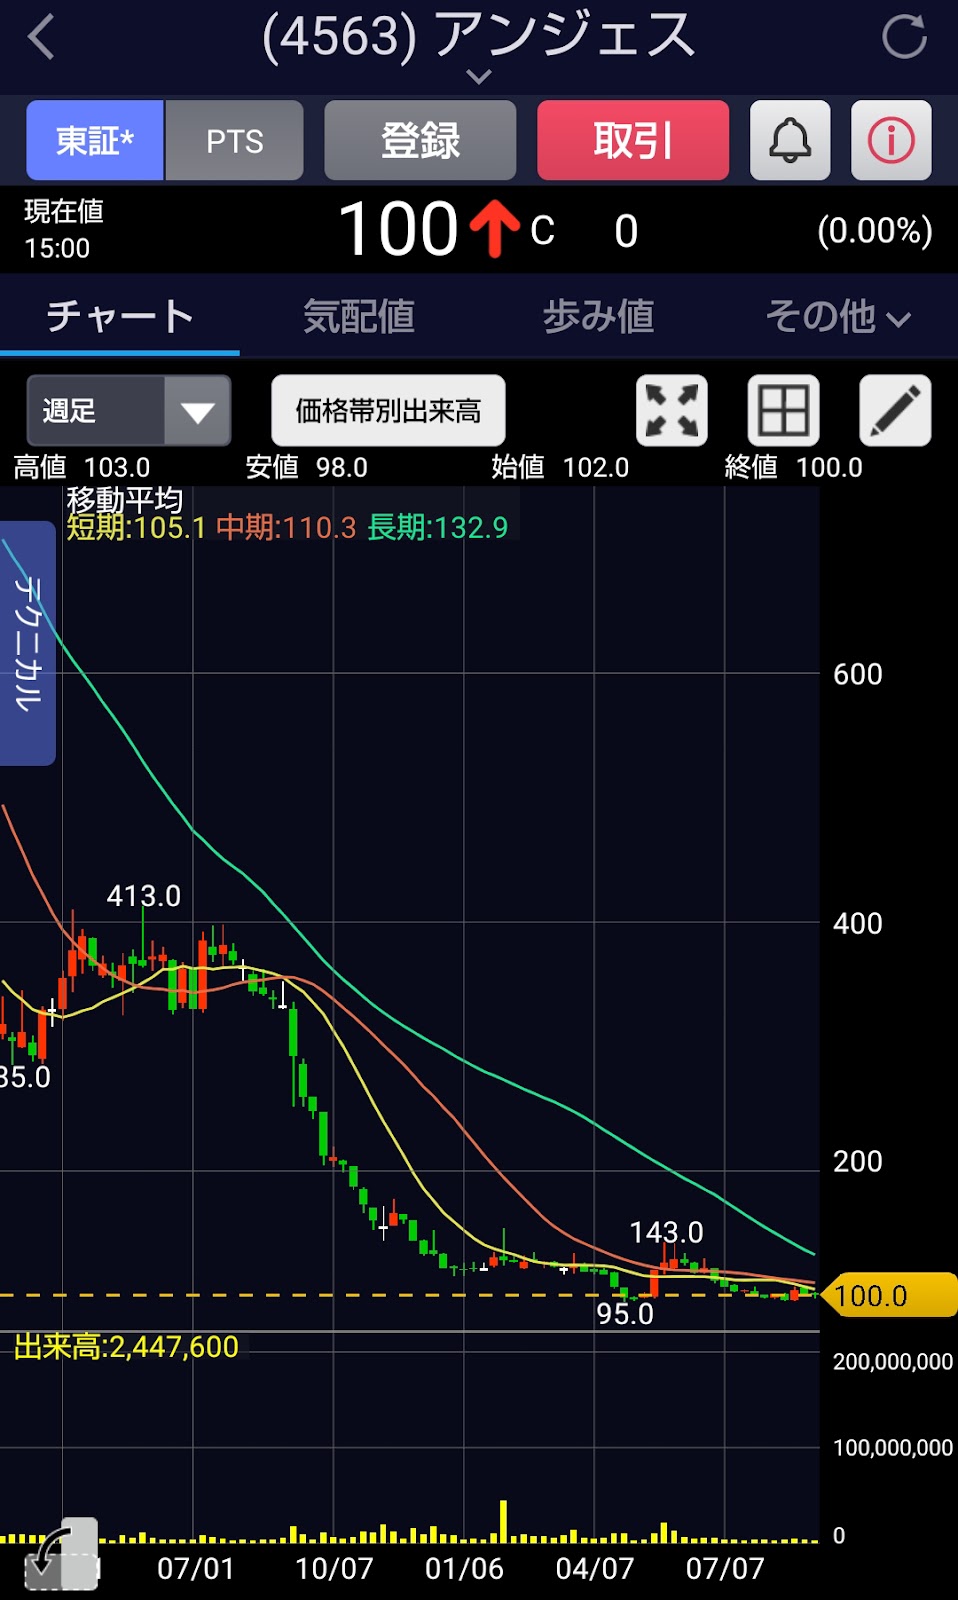Tap the current price 100 value

click(398, 229)
